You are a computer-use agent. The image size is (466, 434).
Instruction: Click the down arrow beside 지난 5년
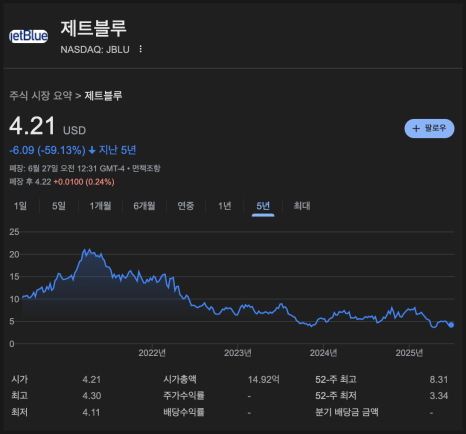click(x=92, y=151)
